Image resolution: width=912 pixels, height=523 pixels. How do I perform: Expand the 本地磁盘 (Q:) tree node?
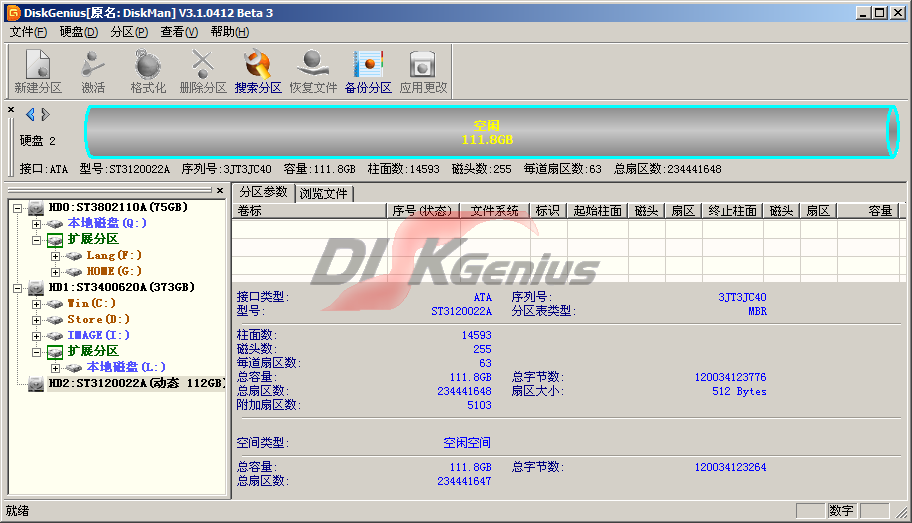[36, 224]
